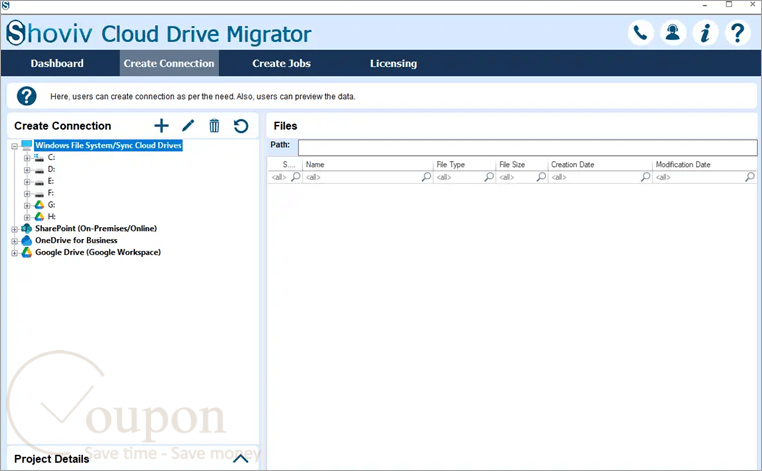Refresh the connection list

[x=241, y=126]
